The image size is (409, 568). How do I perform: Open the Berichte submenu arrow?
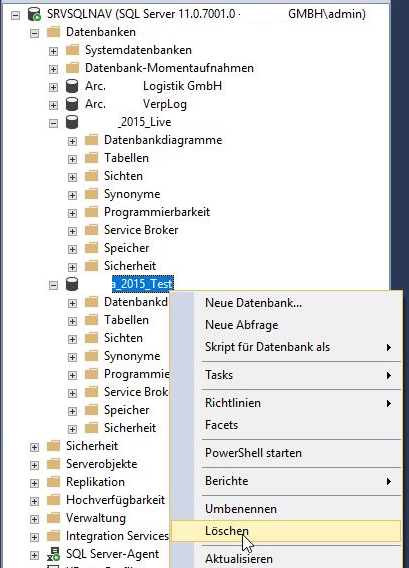(389, 481)
